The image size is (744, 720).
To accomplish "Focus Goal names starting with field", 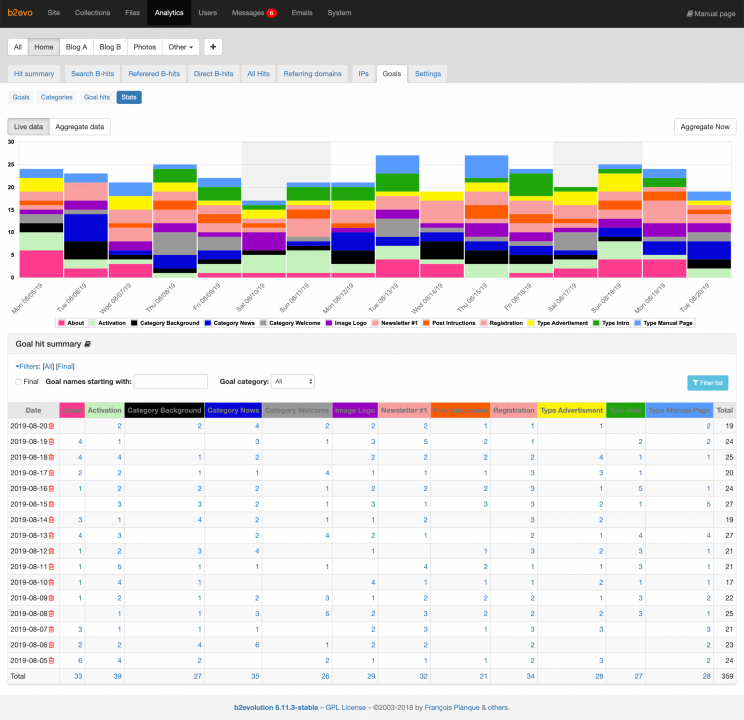I will click(x=171, y=382).
